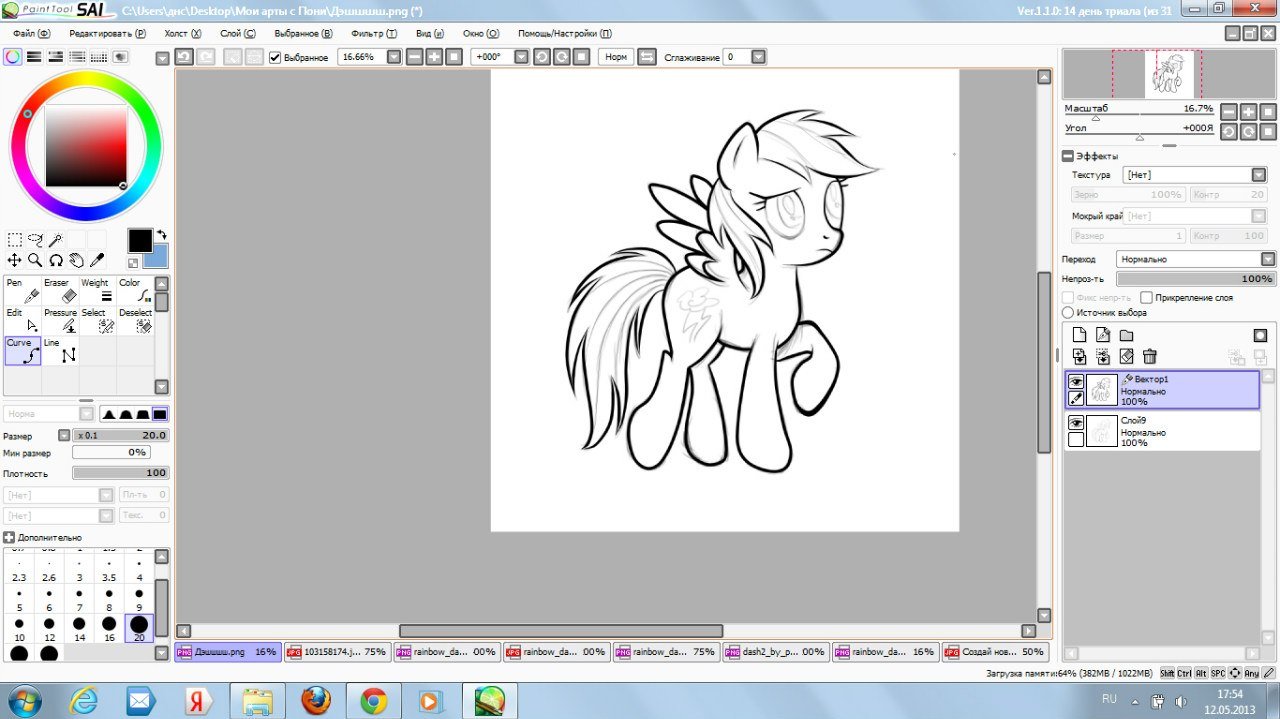
Task: Collapse the Эффекты section
Action: click(x=1068, y=156)
